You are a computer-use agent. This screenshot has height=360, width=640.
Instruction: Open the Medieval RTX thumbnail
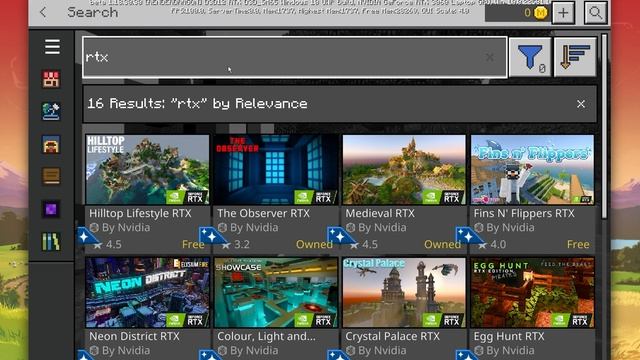point(404,169)
